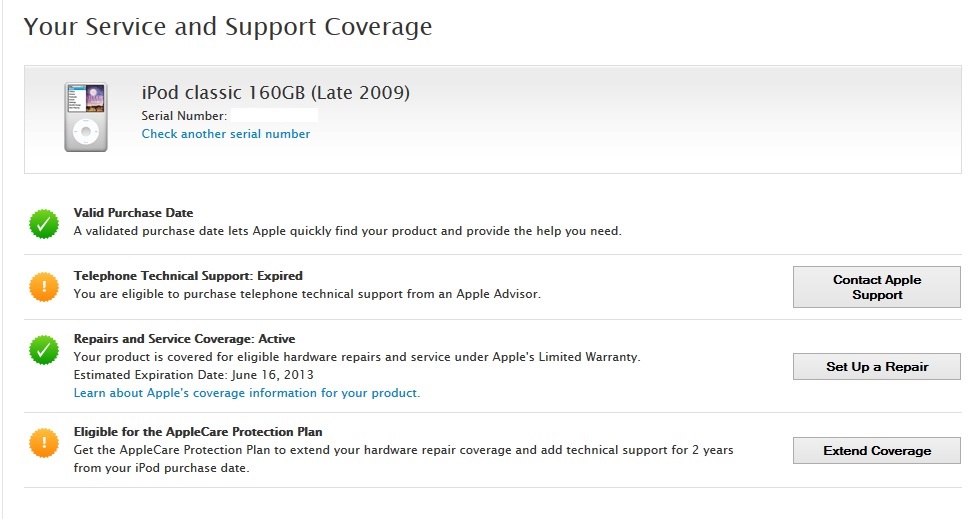
Task: Click the AppleCare Protection Plan description paragraph
Action: (x=403, y=458)
